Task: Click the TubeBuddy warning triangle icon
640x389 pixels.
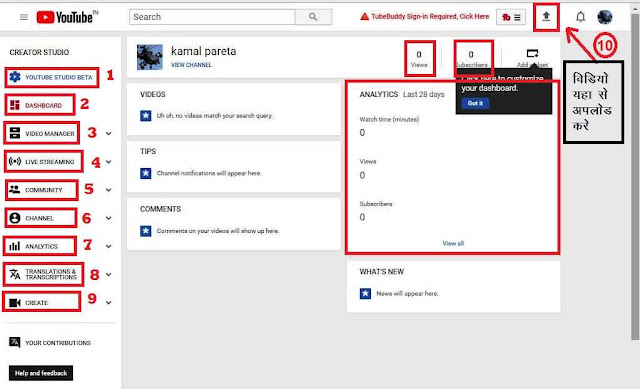Action: (364, 16)
